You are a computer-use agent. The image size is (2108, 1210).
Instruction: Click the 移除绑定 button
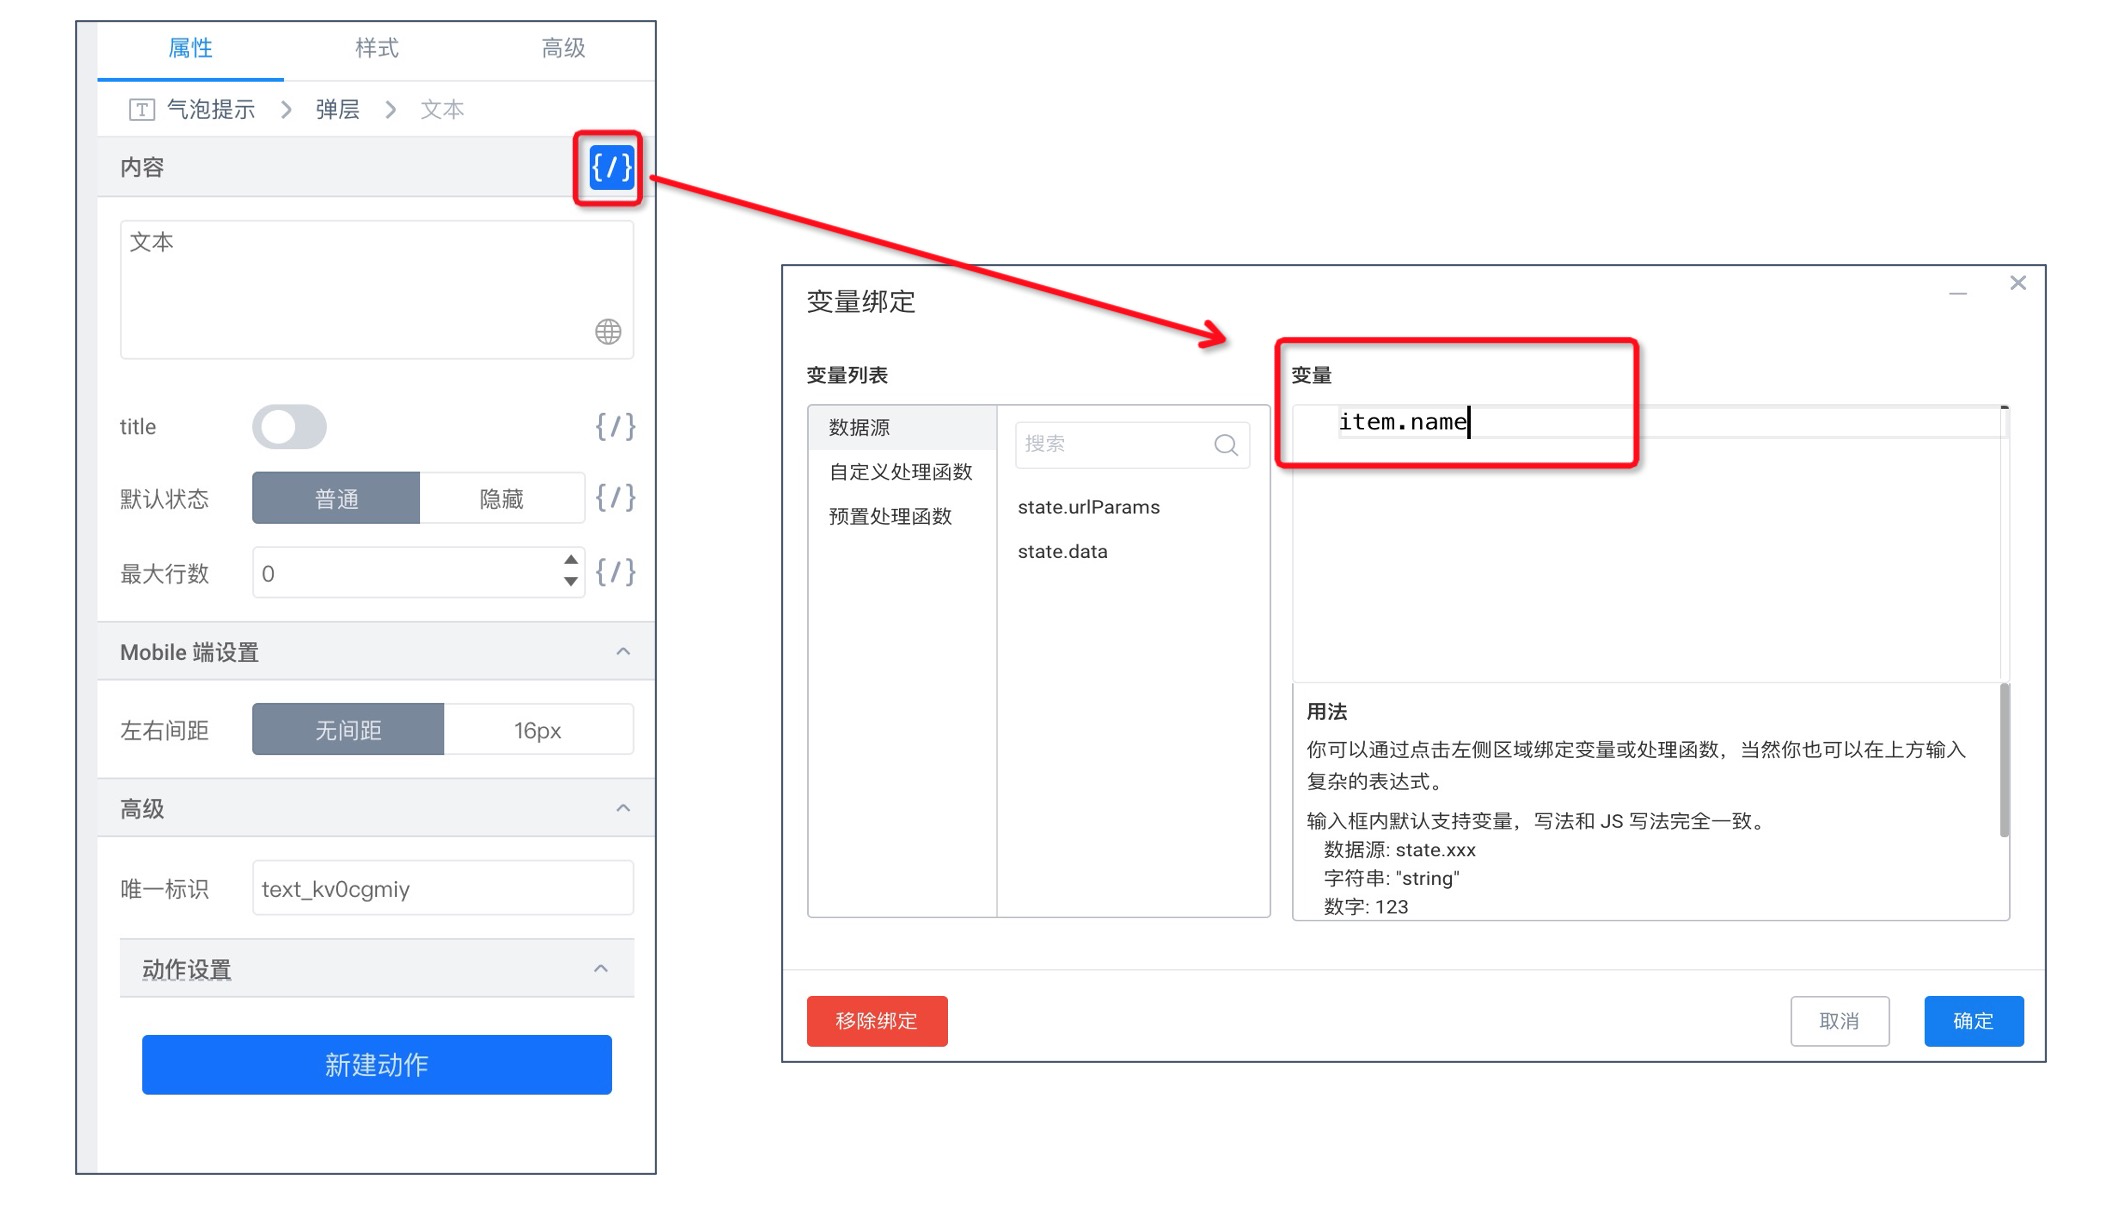[877, 1021]
